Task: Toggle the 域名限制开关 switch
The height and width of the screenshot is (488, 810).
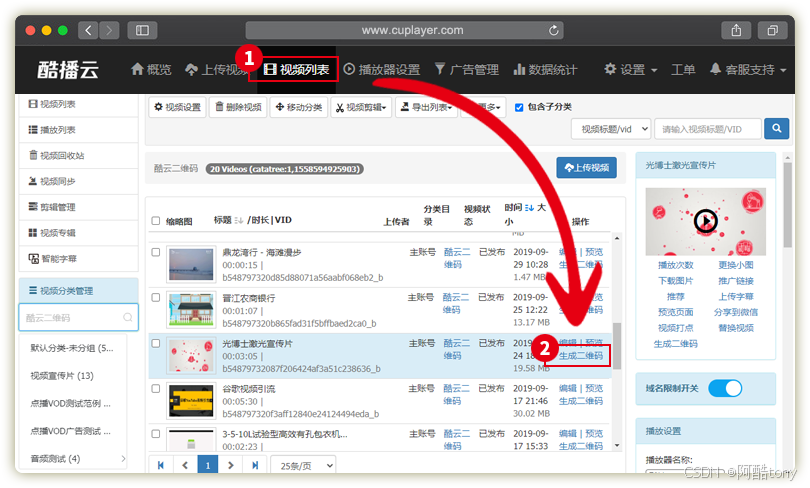Action: click(725, 388)
